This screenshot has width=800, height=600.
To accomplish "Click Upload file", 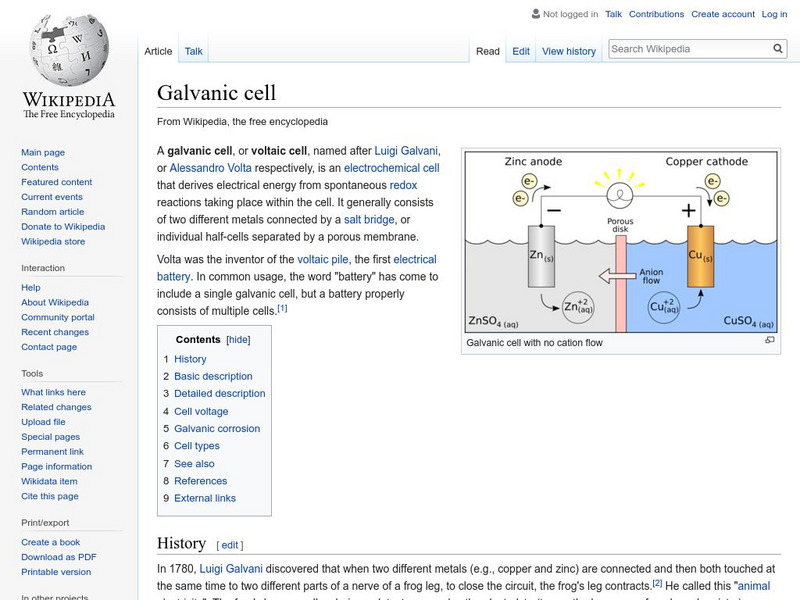I will (43, 421).
